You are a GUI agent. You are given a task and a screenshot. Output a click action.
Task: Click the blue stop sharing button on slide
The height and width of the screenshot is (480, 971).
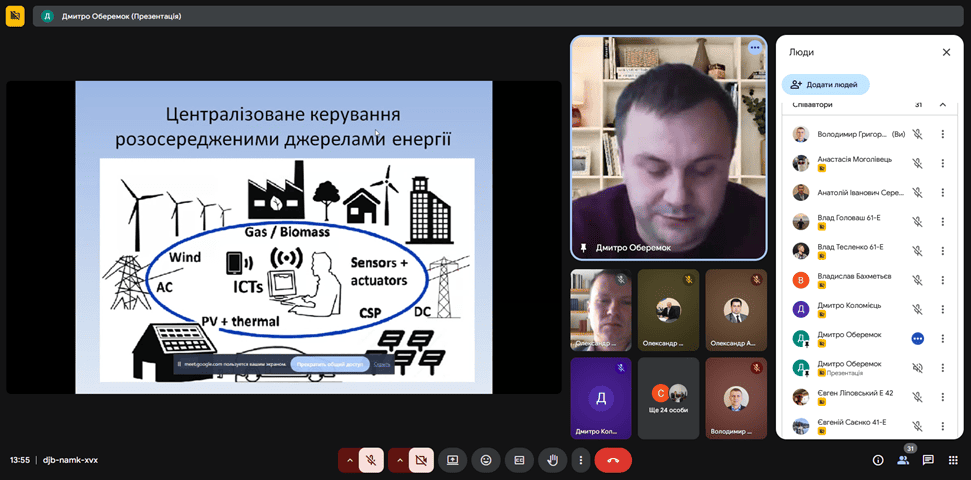(x=329, y=364)
